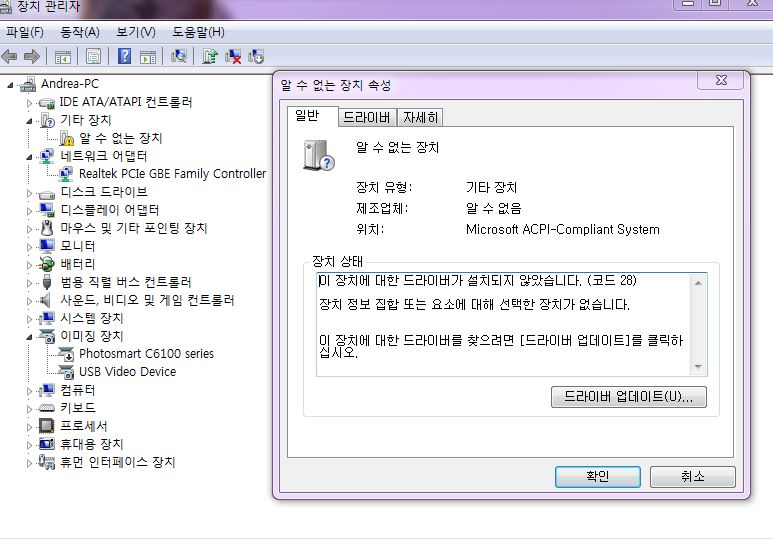This screenshot has height=540, width=773.
Task: Expand the 시스템 장치 node
Action: click(29, 319)
